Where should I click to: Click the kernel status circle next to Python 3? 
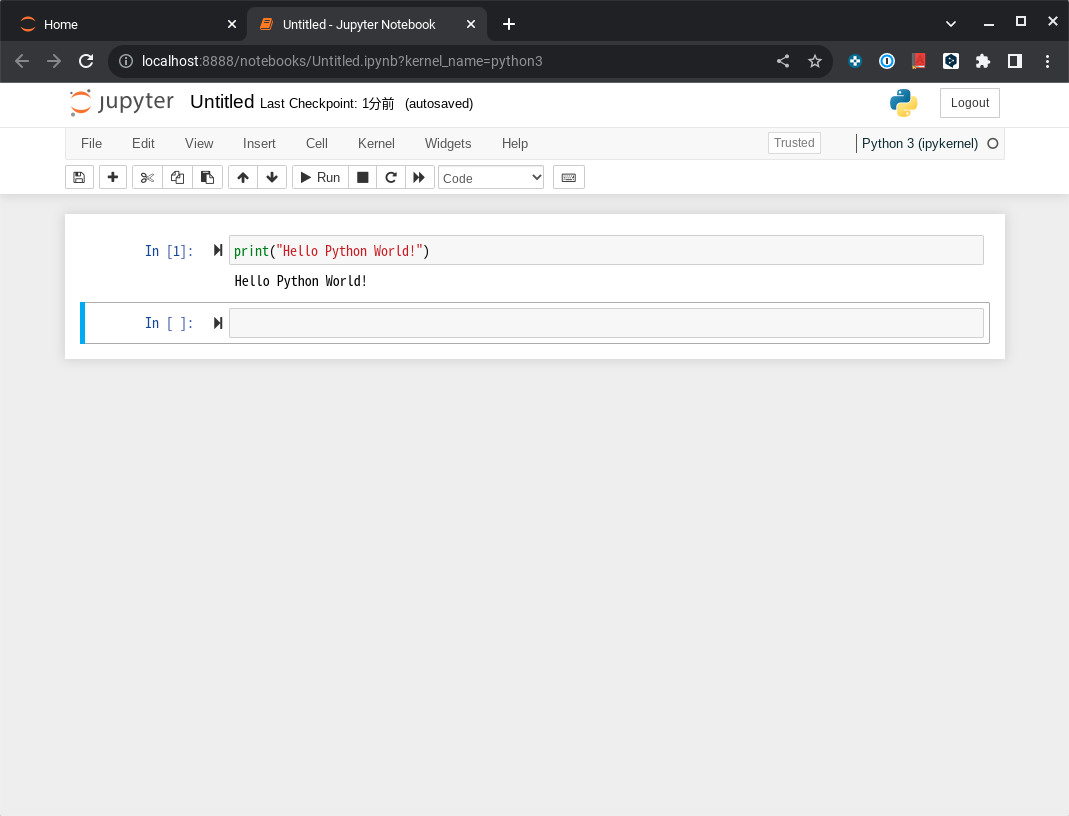pos(992,143)
